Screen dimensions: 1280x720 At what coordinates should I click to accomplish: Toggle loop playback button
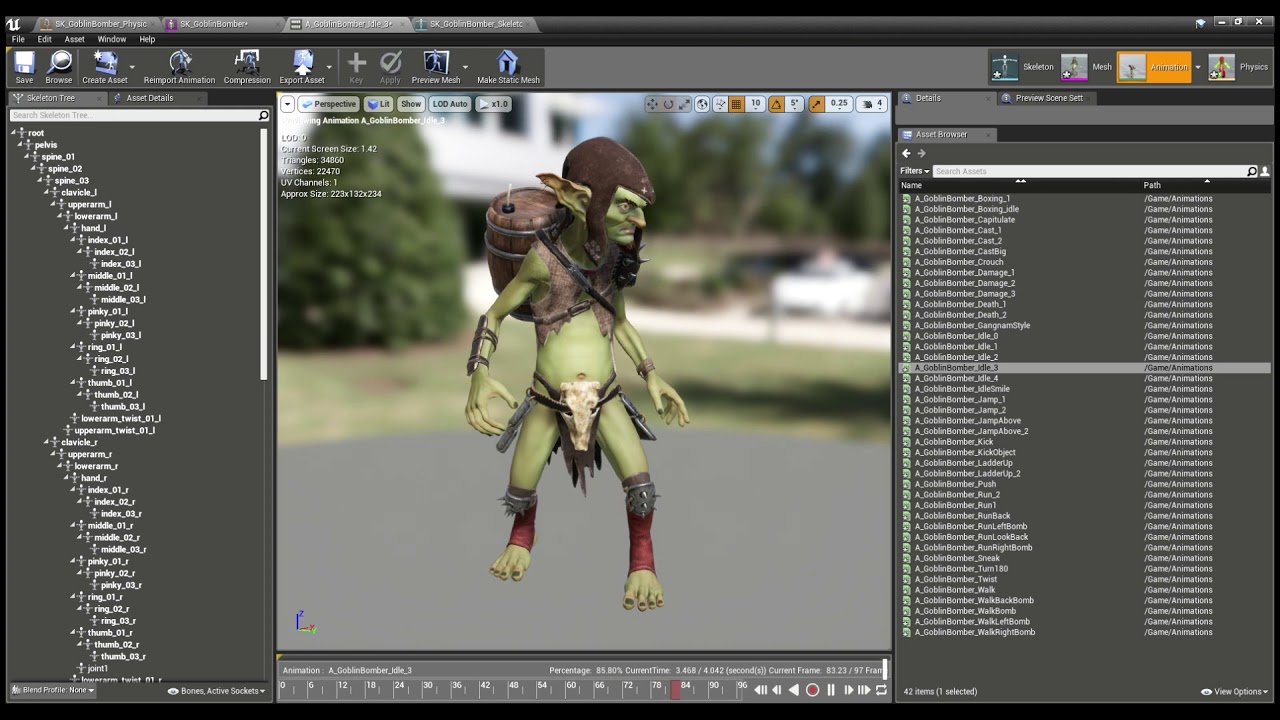pos(881,690)
